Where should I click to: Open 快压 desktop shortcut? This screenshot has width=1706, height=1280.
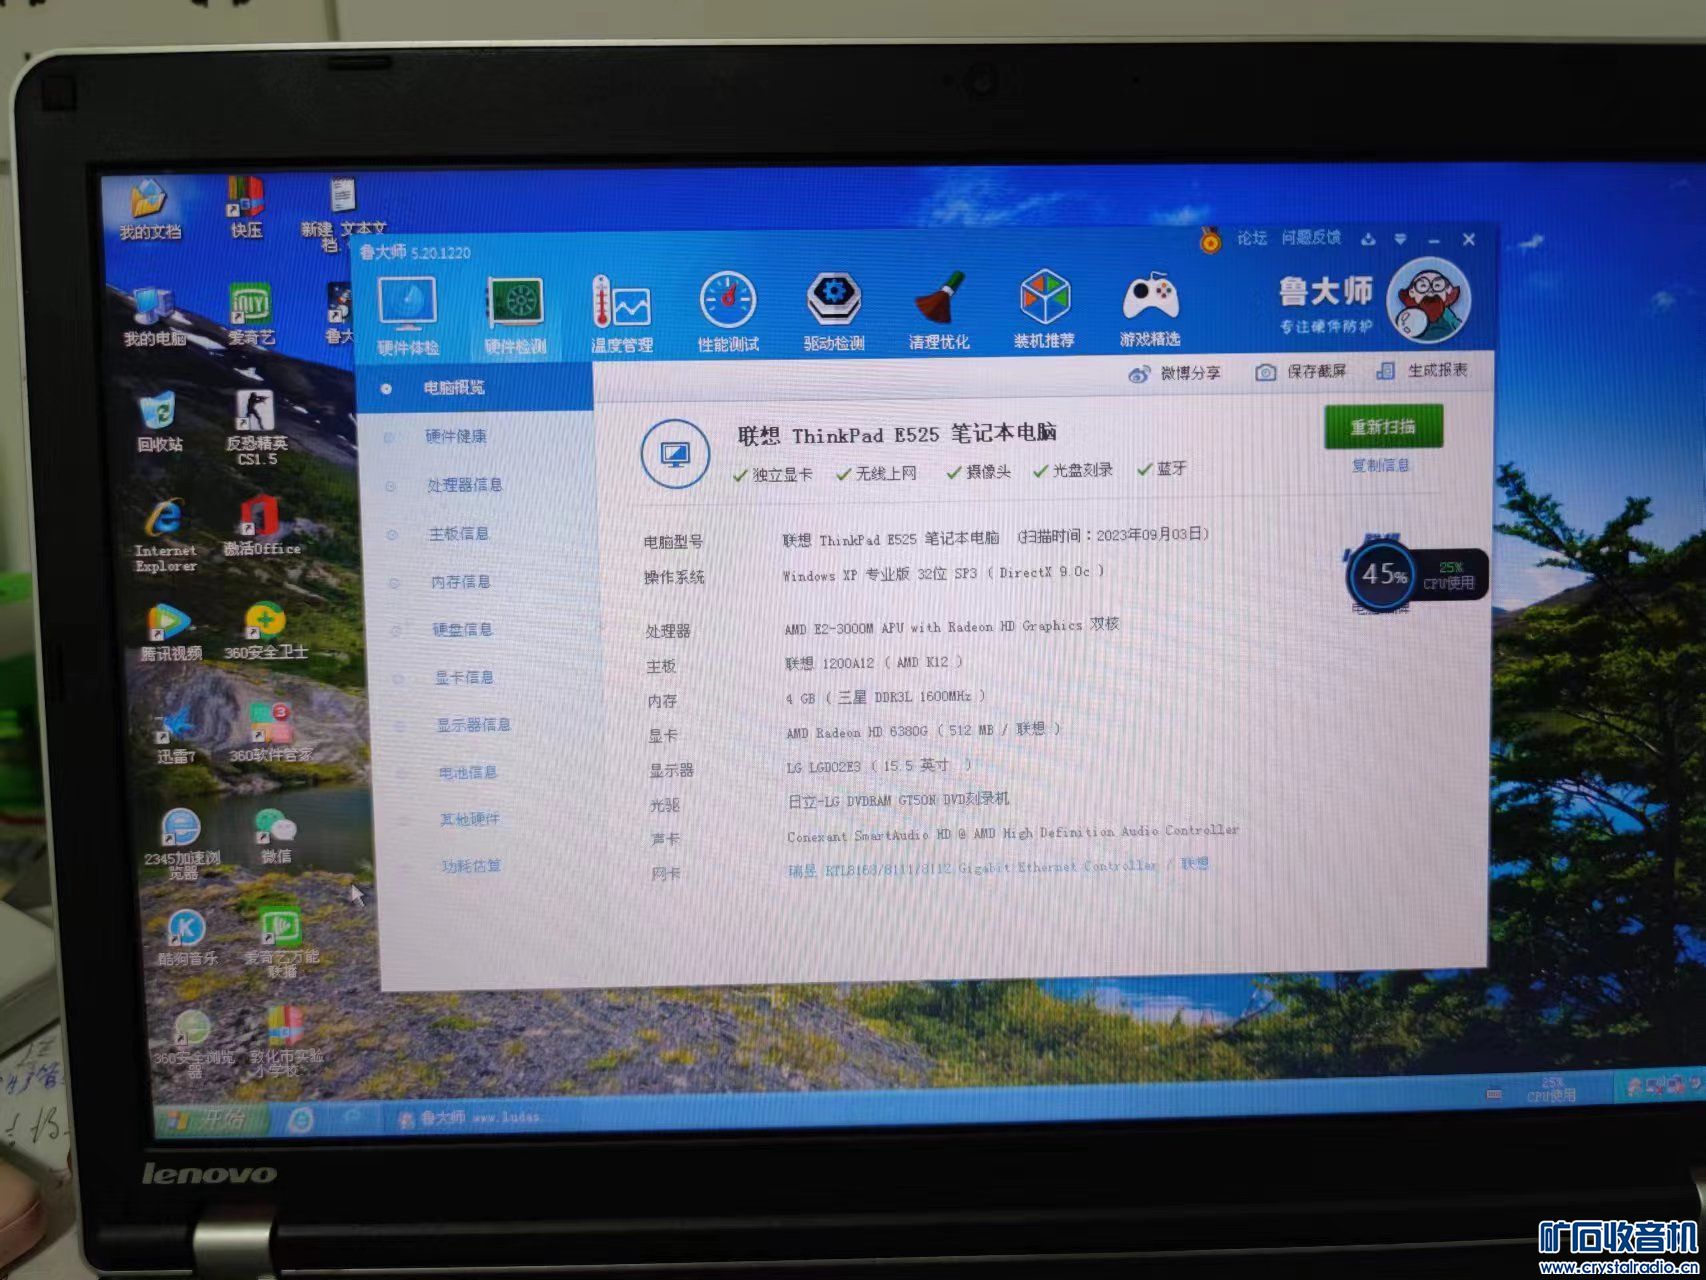coord(246,208)
